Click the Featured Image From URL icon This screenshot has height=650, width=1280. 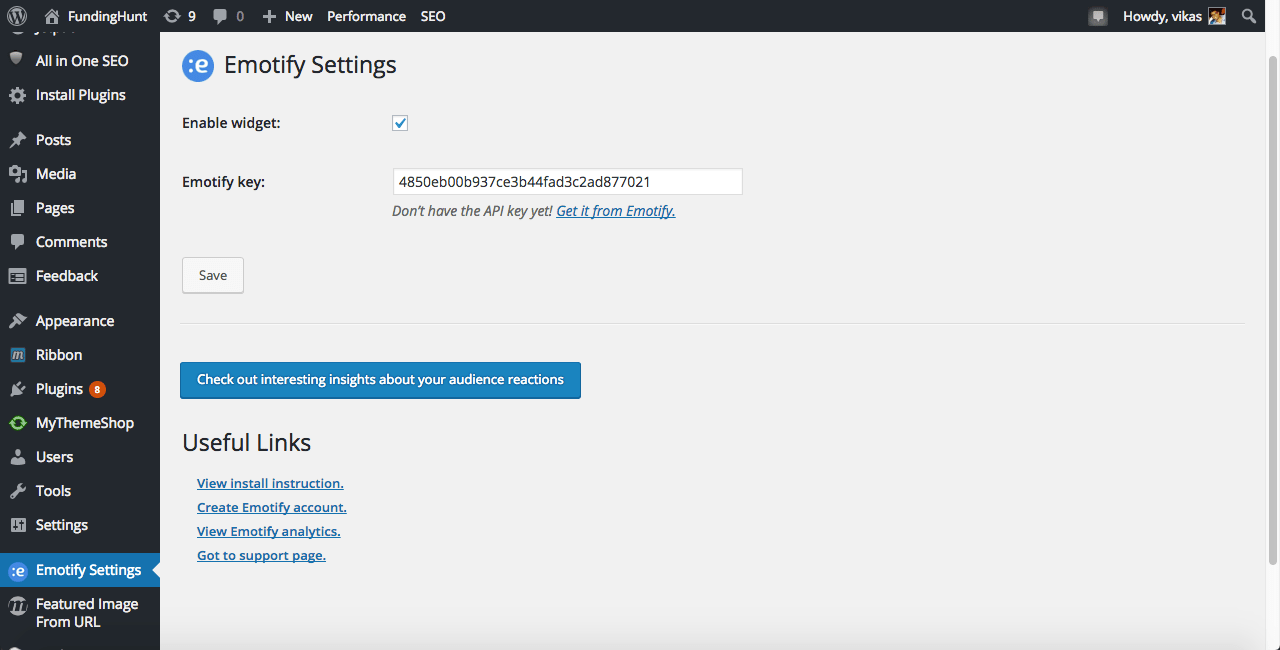click(17, 605)
